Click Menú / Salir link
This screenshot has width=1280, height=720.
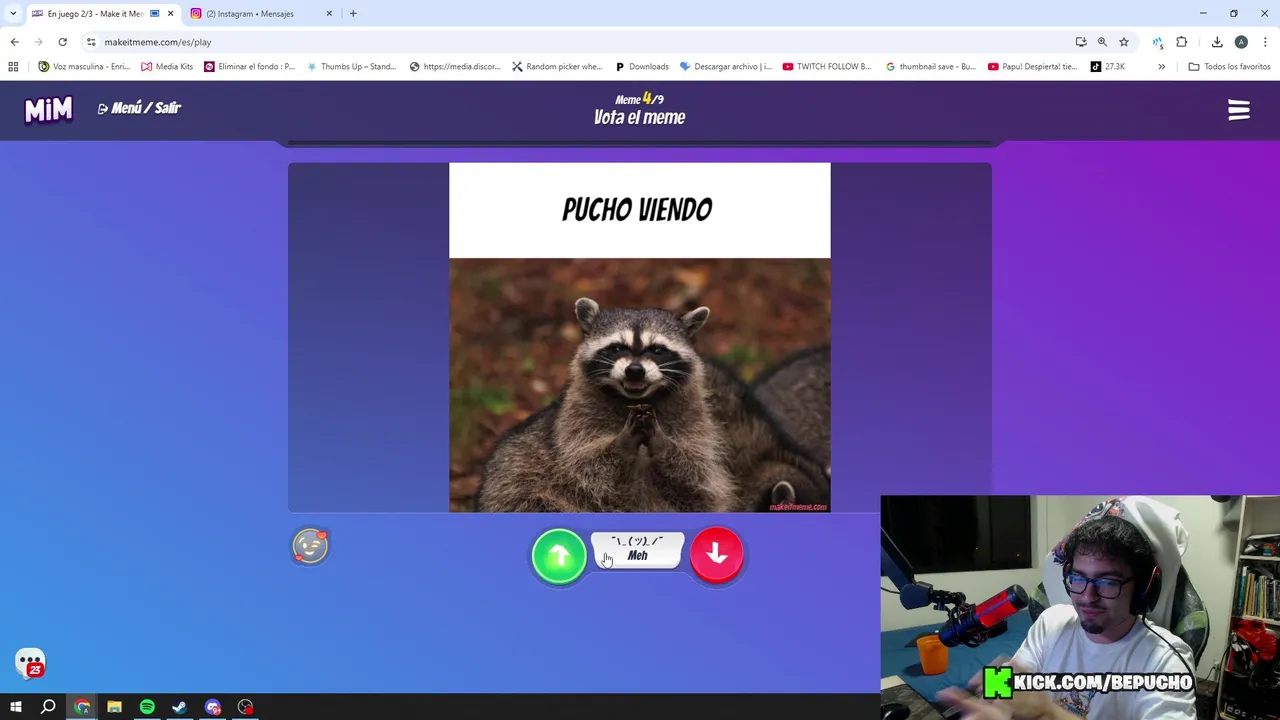139,108
